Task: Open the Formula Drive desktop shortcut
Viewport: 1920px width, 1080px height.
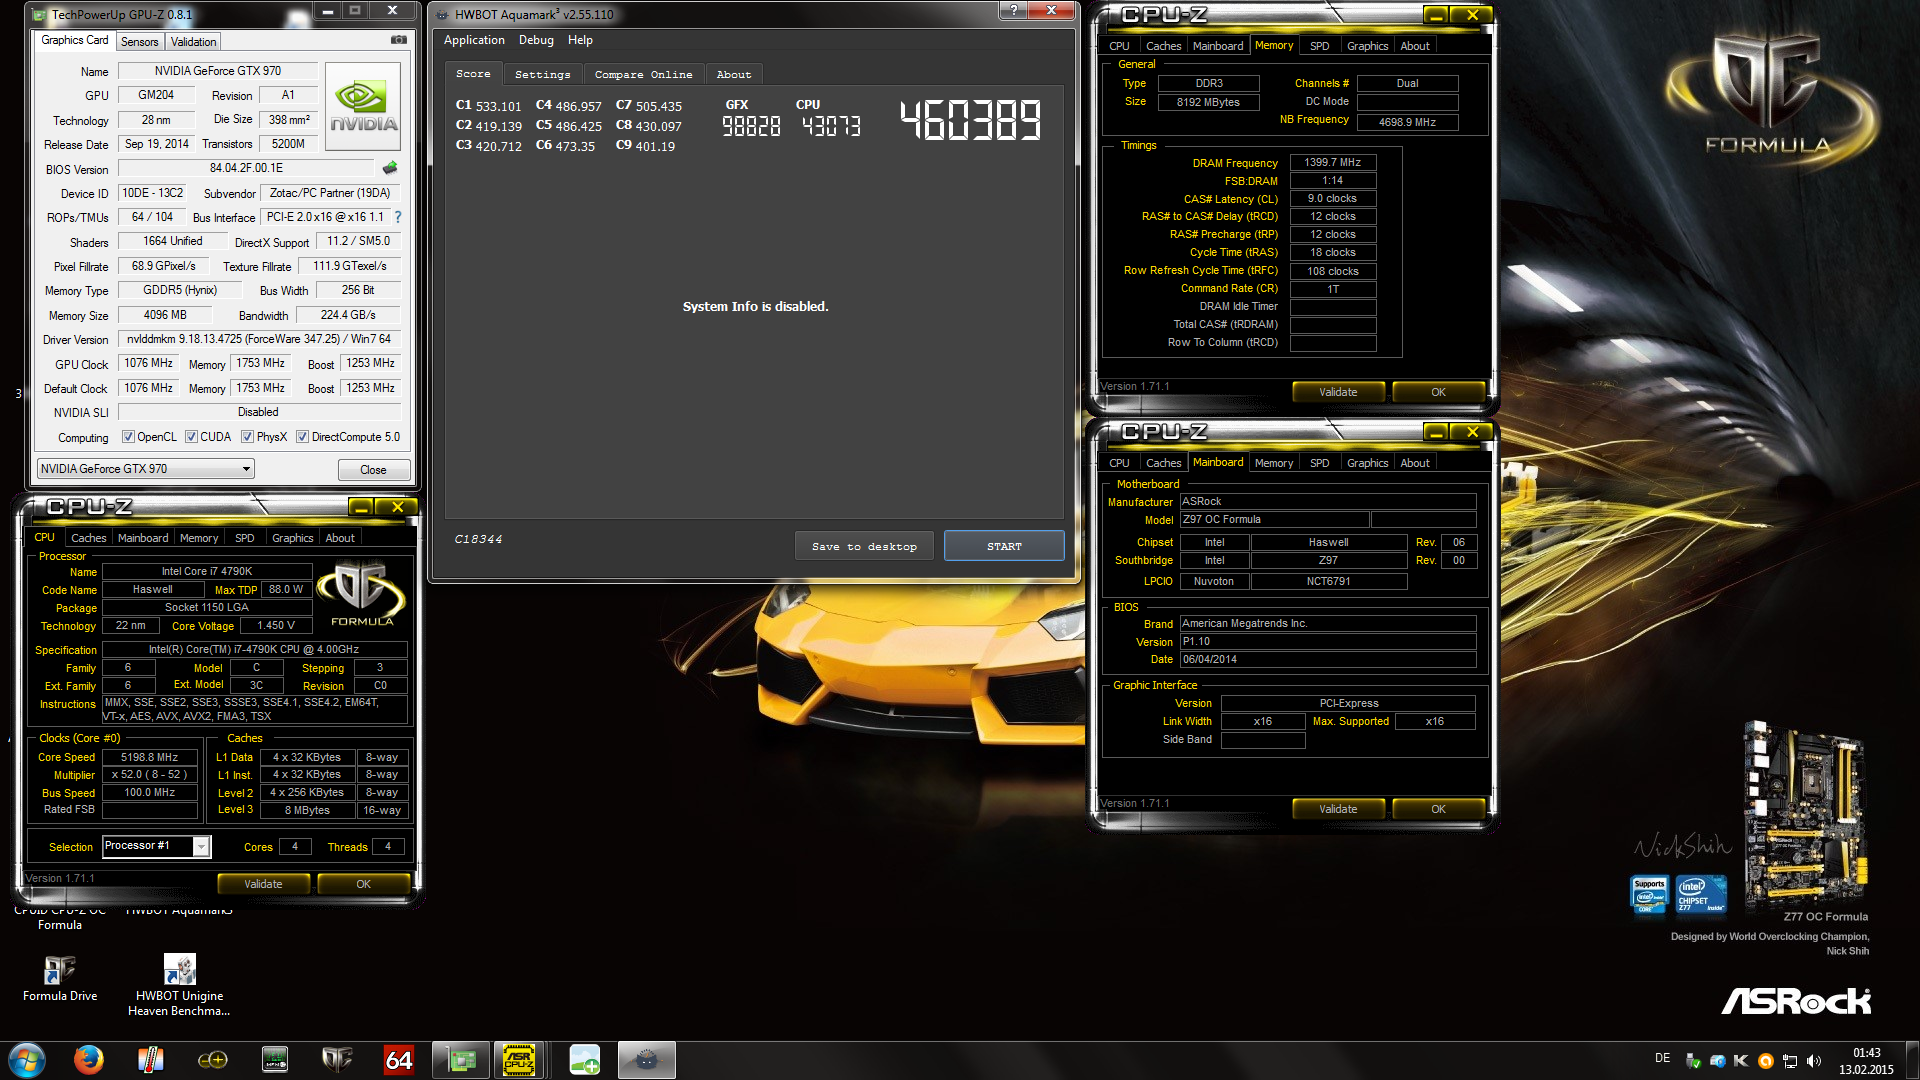Action: 60,977
